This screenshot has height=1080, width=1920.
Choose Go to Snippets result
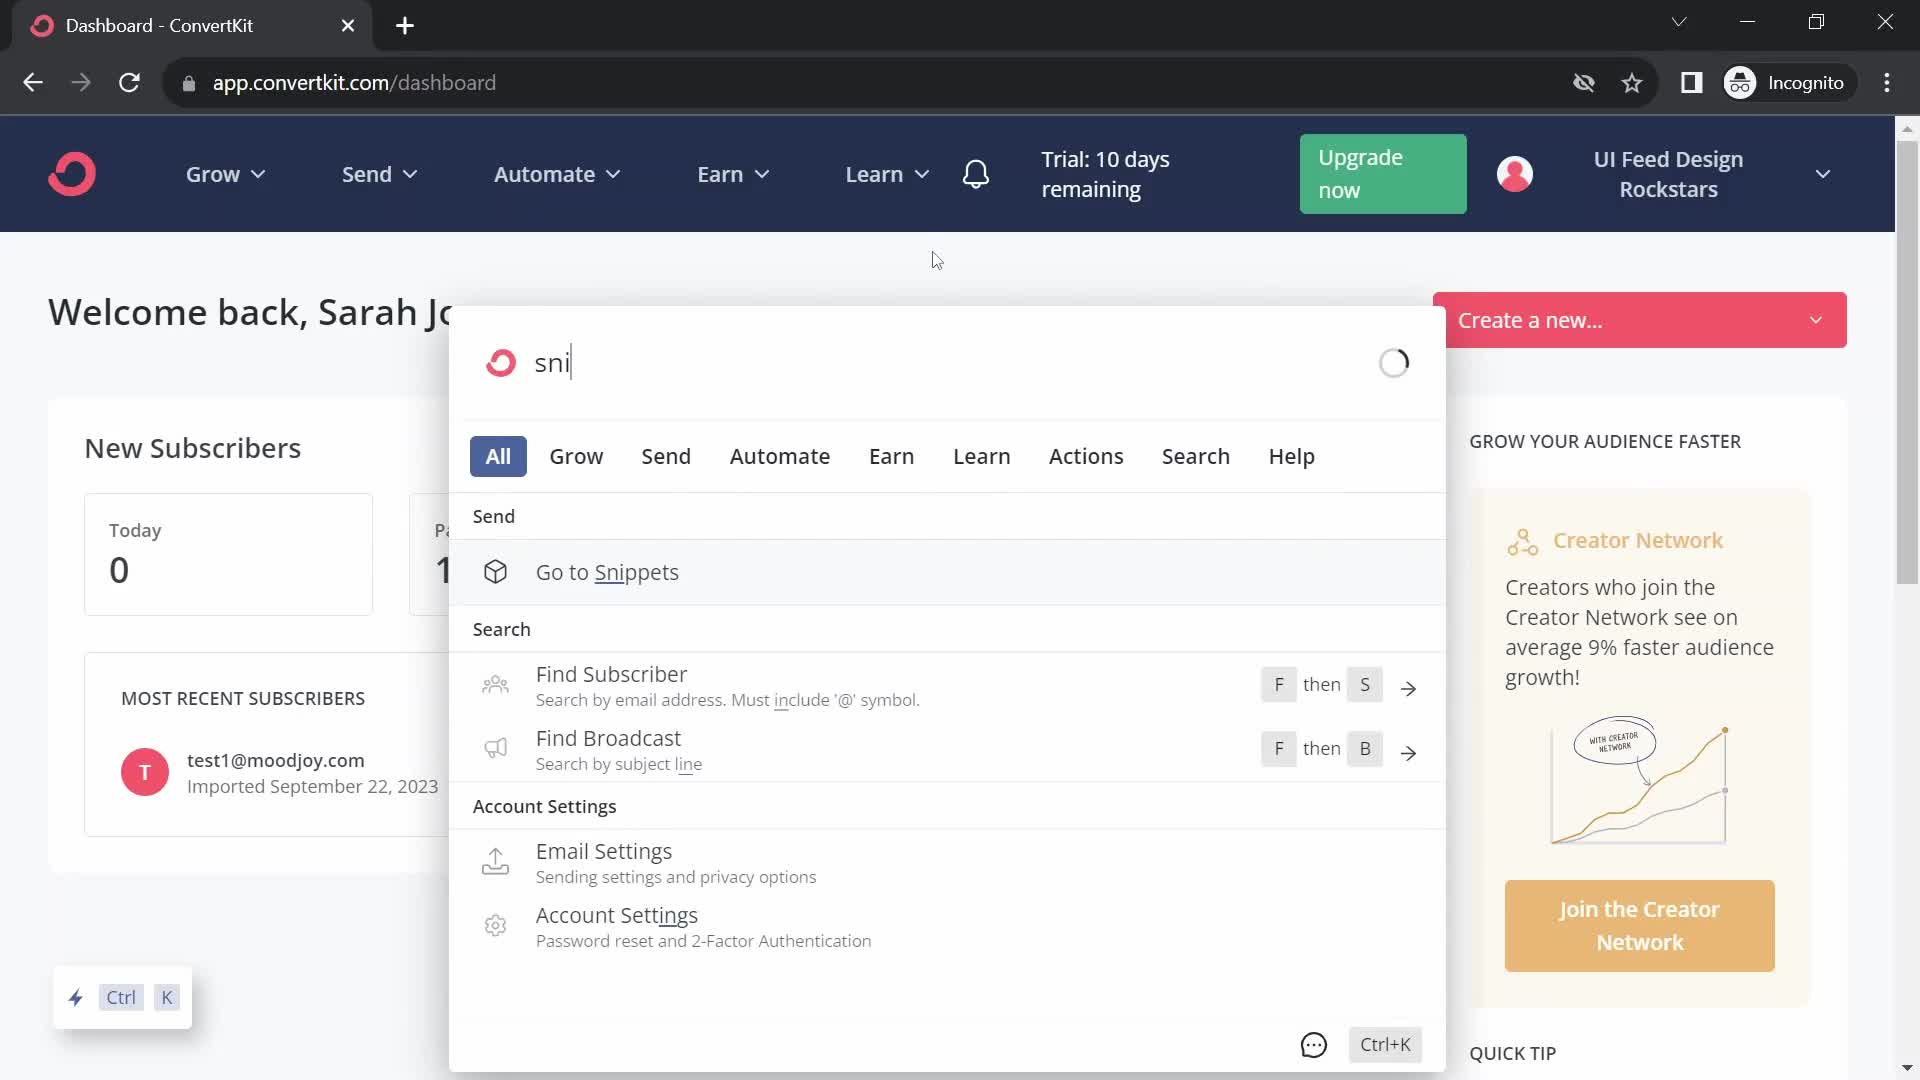pyautogui.click(x=947, y=572)
